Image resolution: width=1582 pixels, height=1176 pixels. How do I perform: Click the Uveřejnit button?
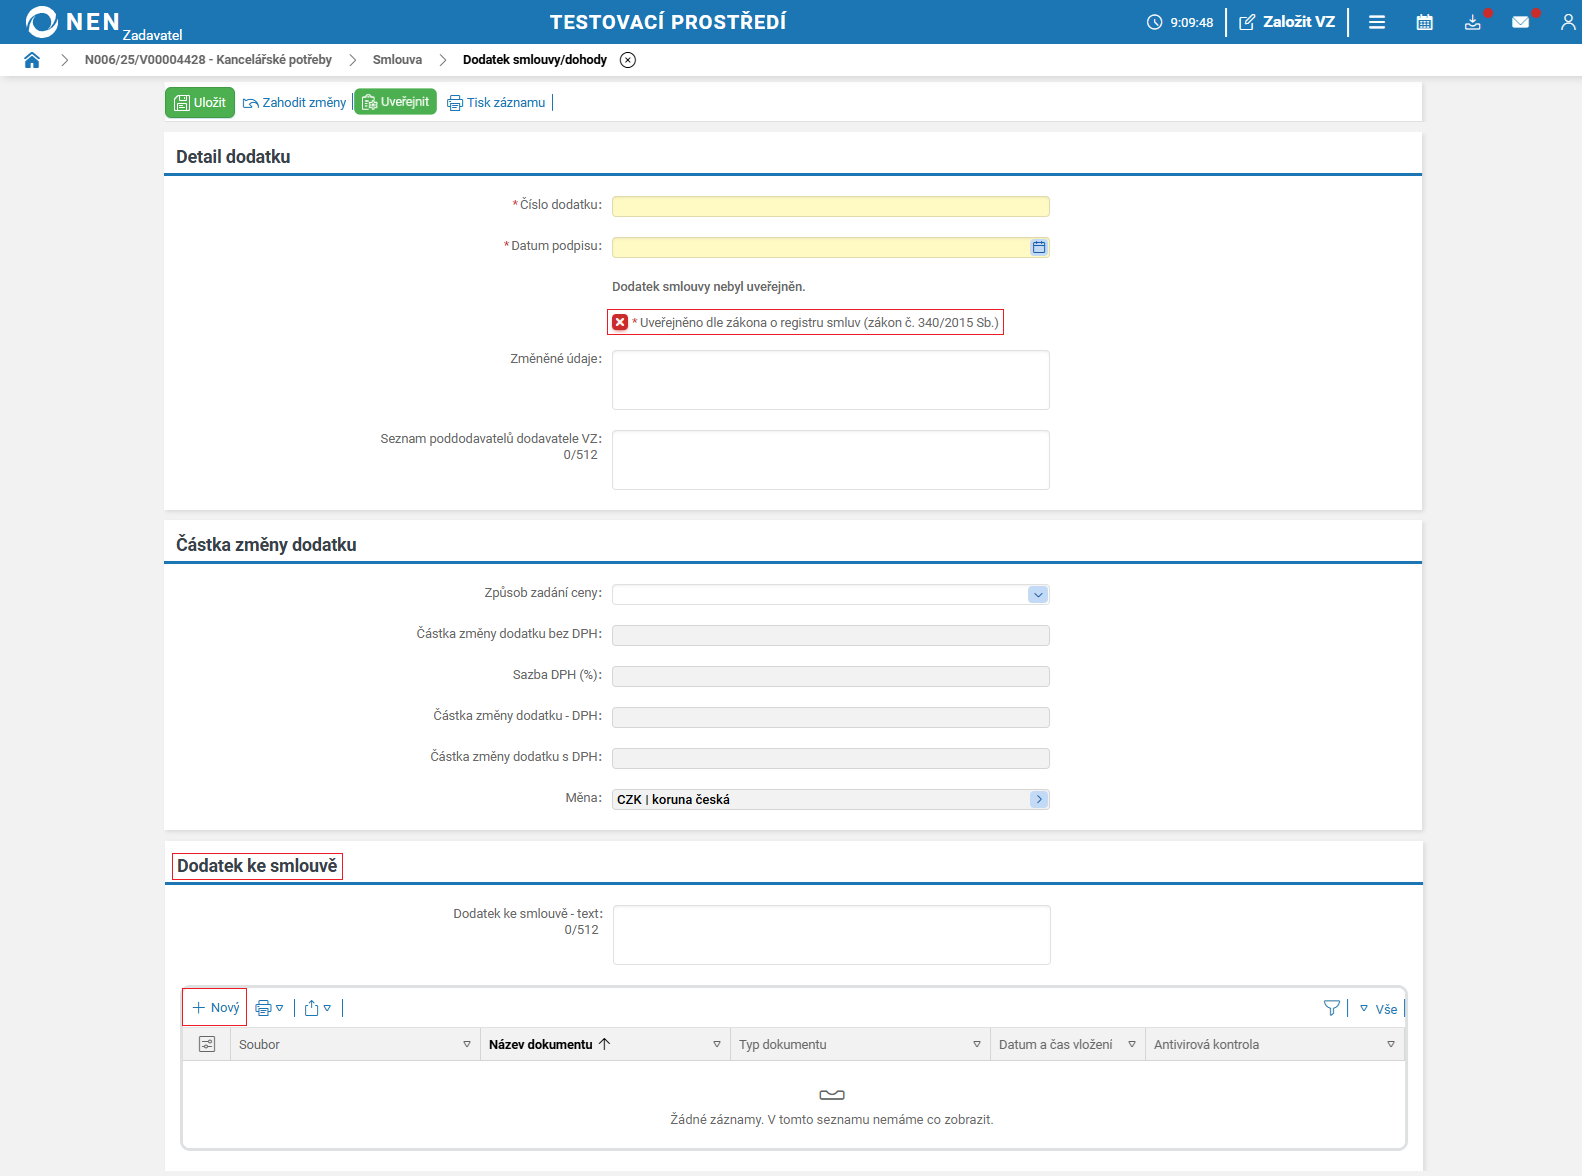click(396, 102)
